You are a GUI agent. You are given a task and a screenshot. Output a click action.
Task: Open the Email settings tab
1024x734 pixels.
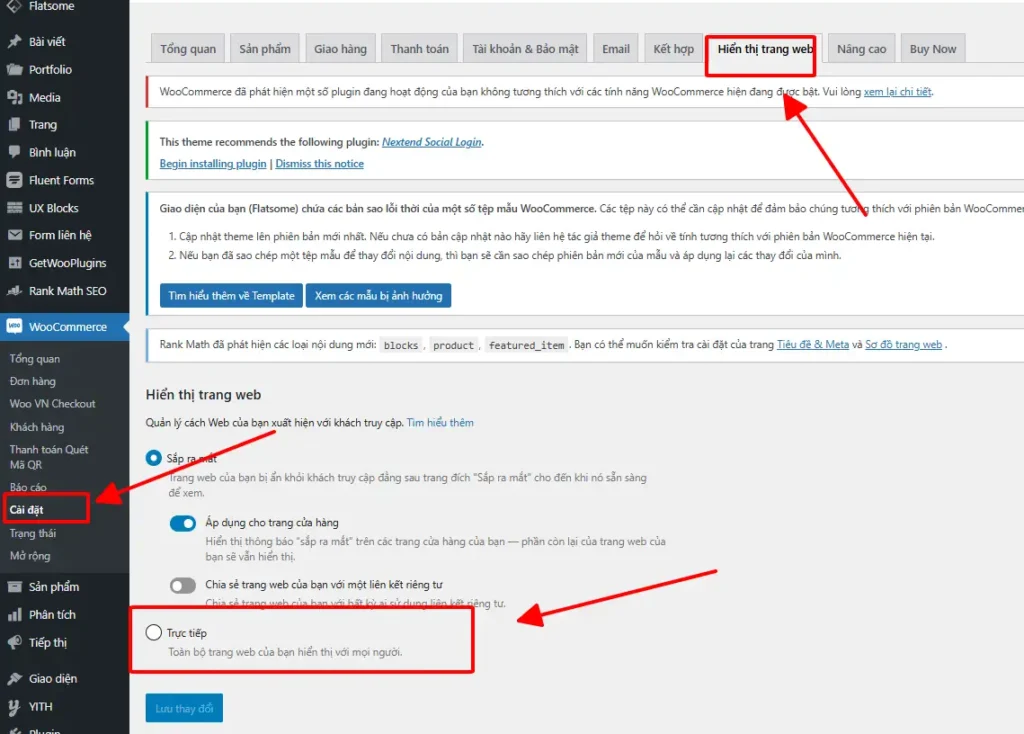point(616,49)
